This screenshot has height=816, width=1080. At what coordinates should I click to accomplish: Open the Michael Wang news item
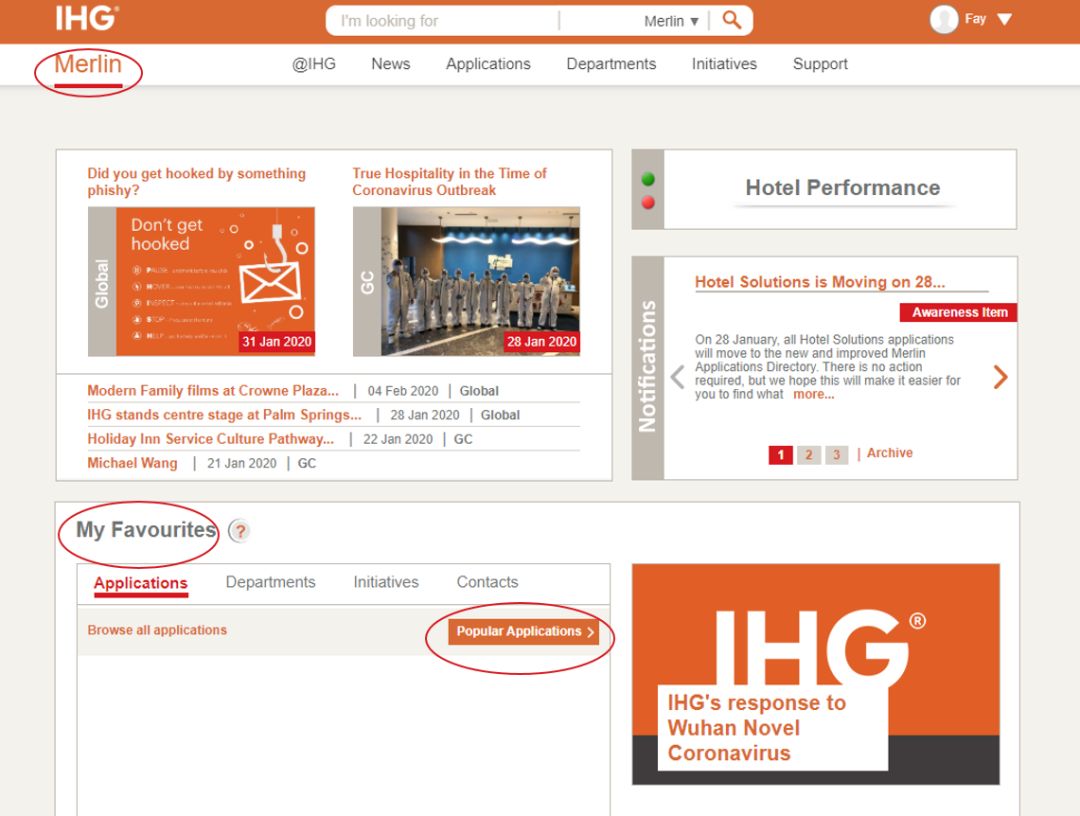coord(132,463)
